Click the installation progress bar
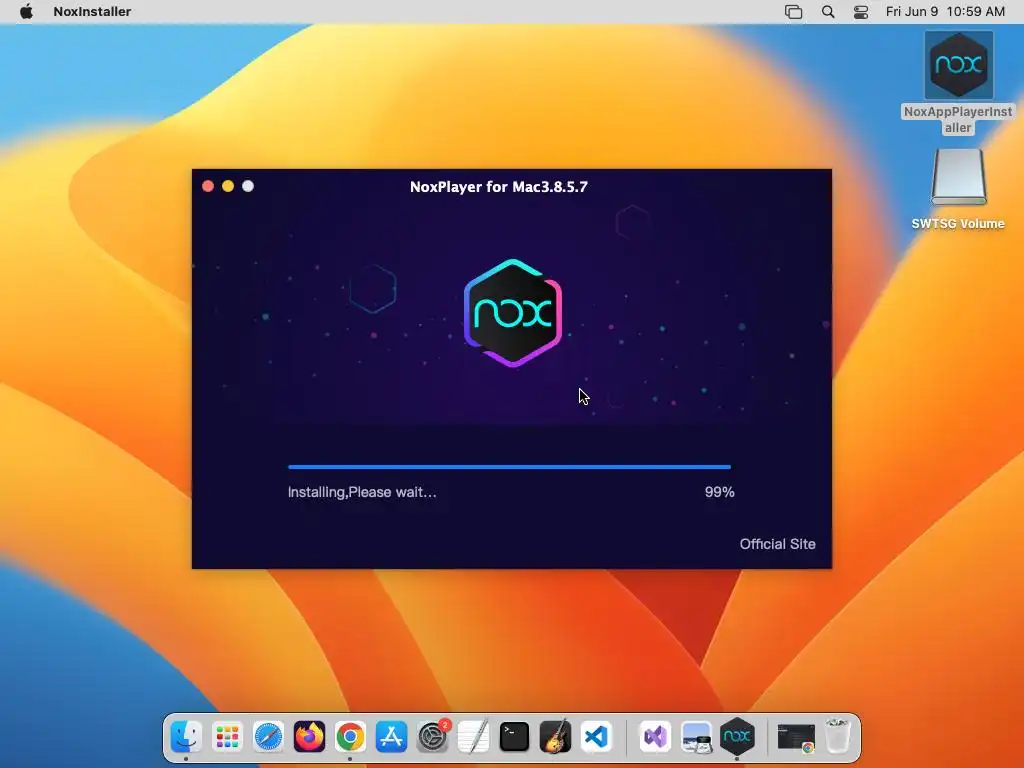The width and height of the screenshot is (1024, 768). [x=509, y=467]
